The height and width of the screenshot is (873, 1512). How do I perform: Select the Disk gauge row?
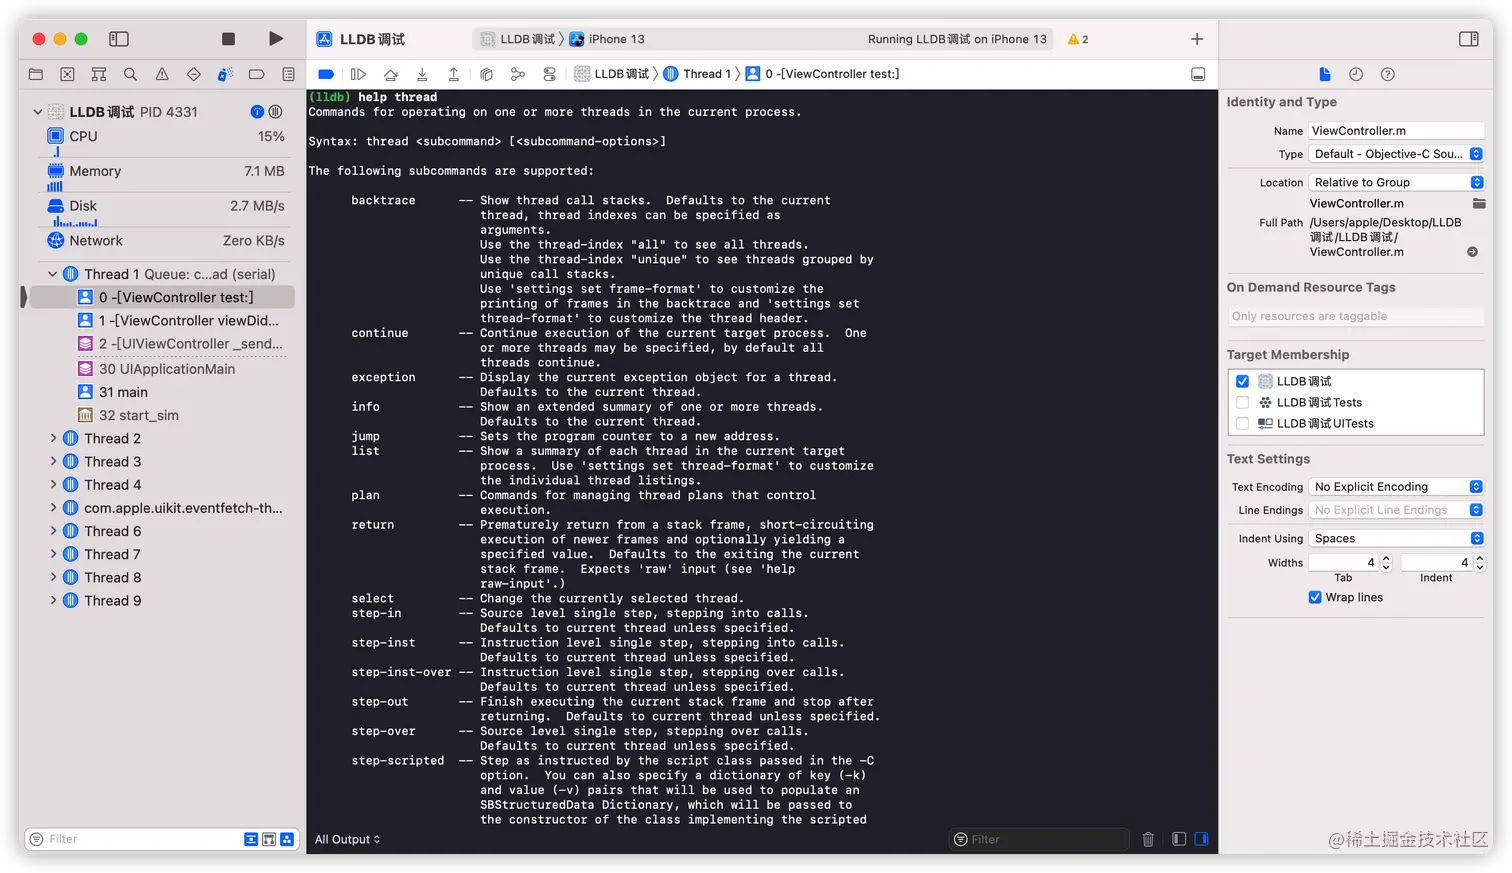[x=166, y=206]
